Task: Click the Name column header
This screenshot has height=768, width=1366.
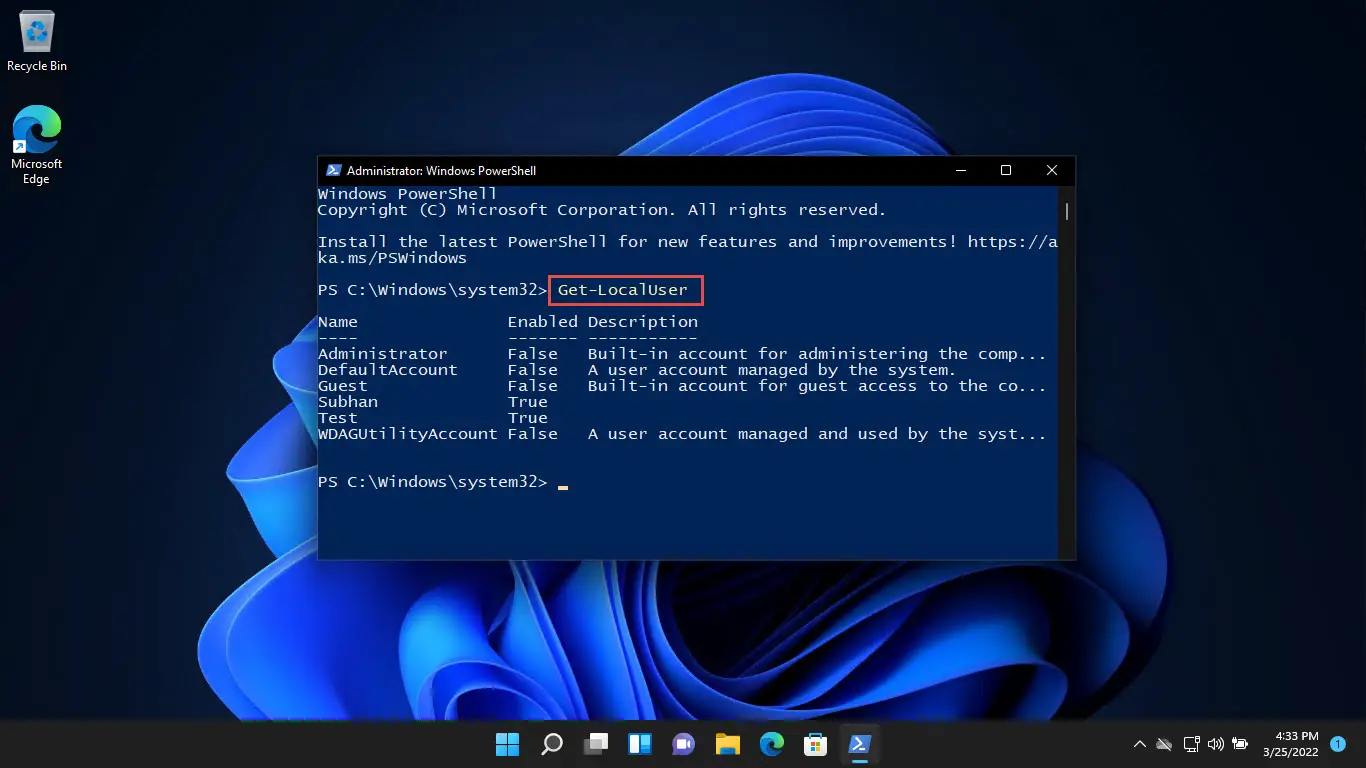Action: pyautogui.click(x=338, y=322)
